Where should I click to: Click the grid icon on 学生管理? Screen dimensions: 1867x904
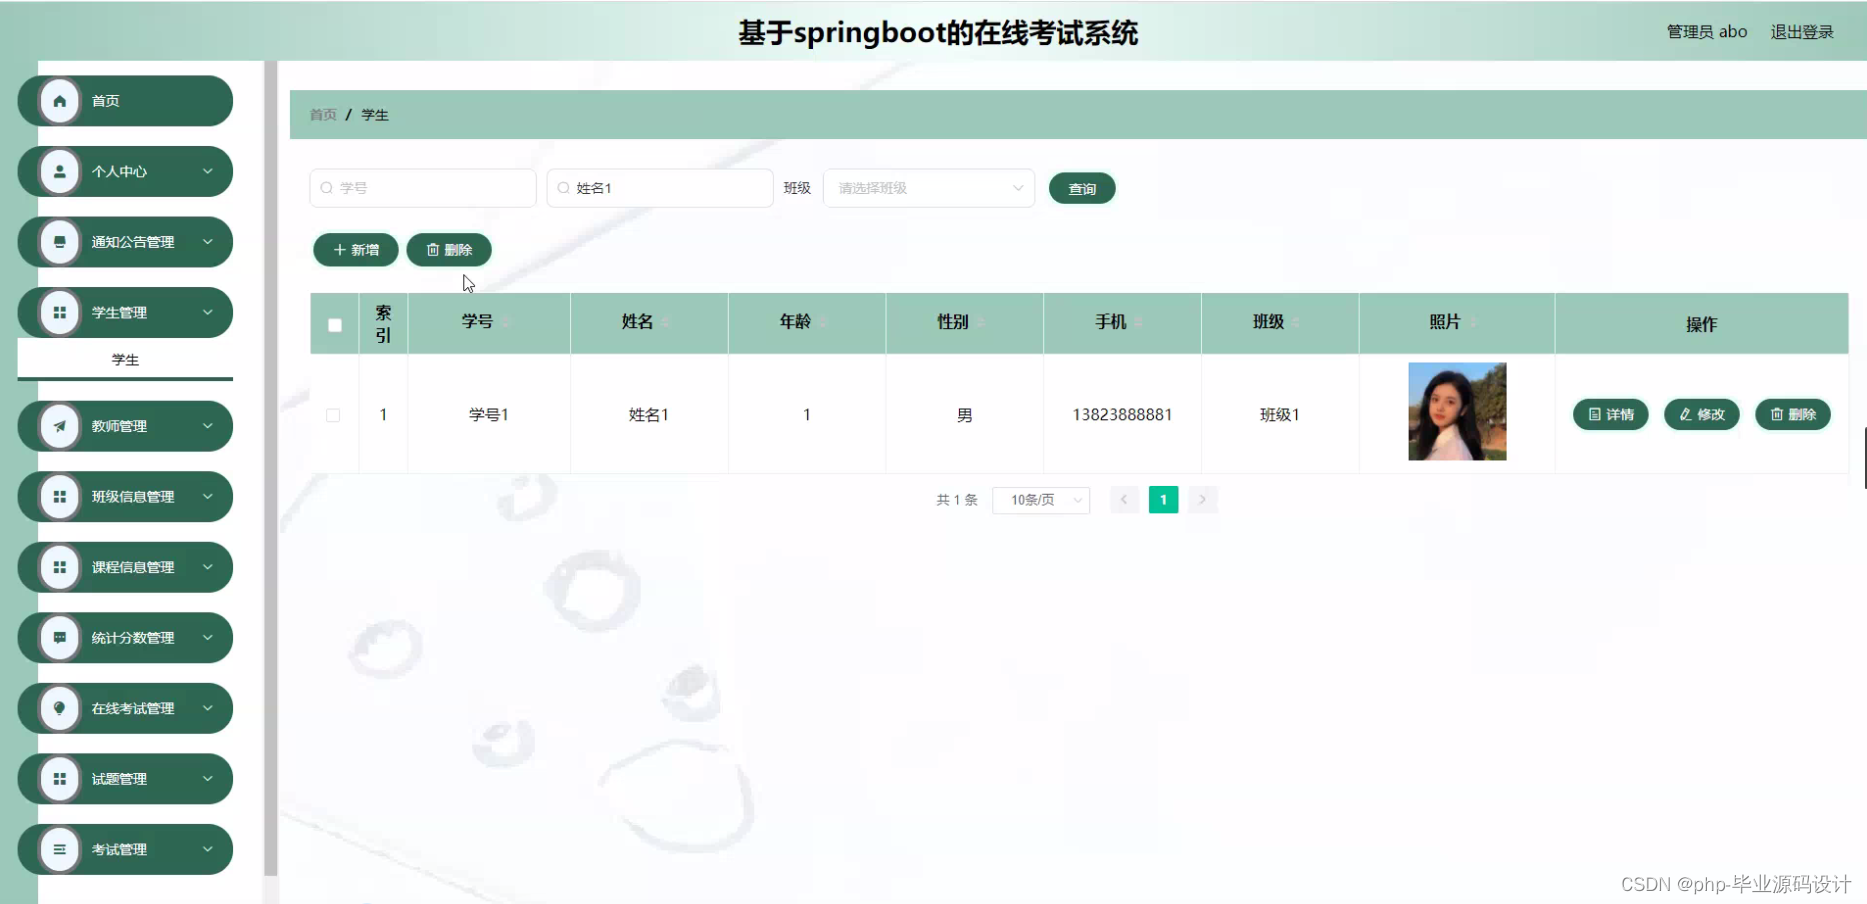point(60,312)
